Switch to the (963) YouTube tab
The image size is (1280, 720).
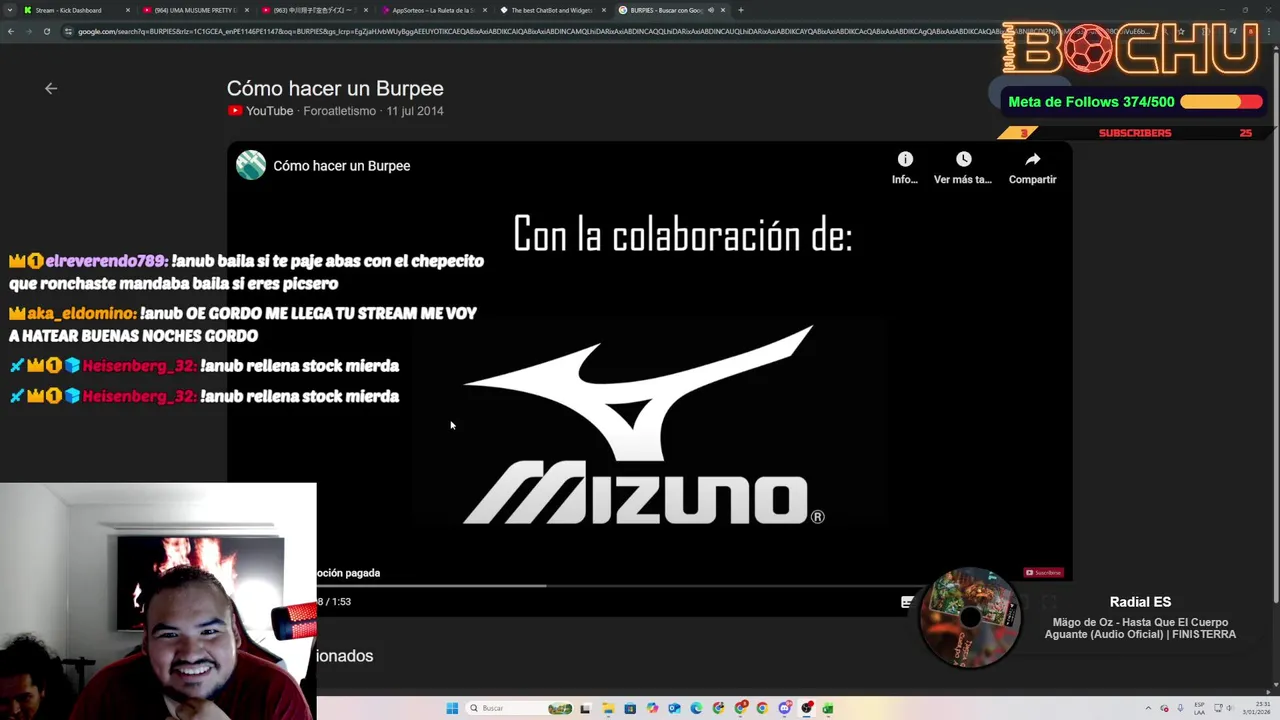click(314, 10)
